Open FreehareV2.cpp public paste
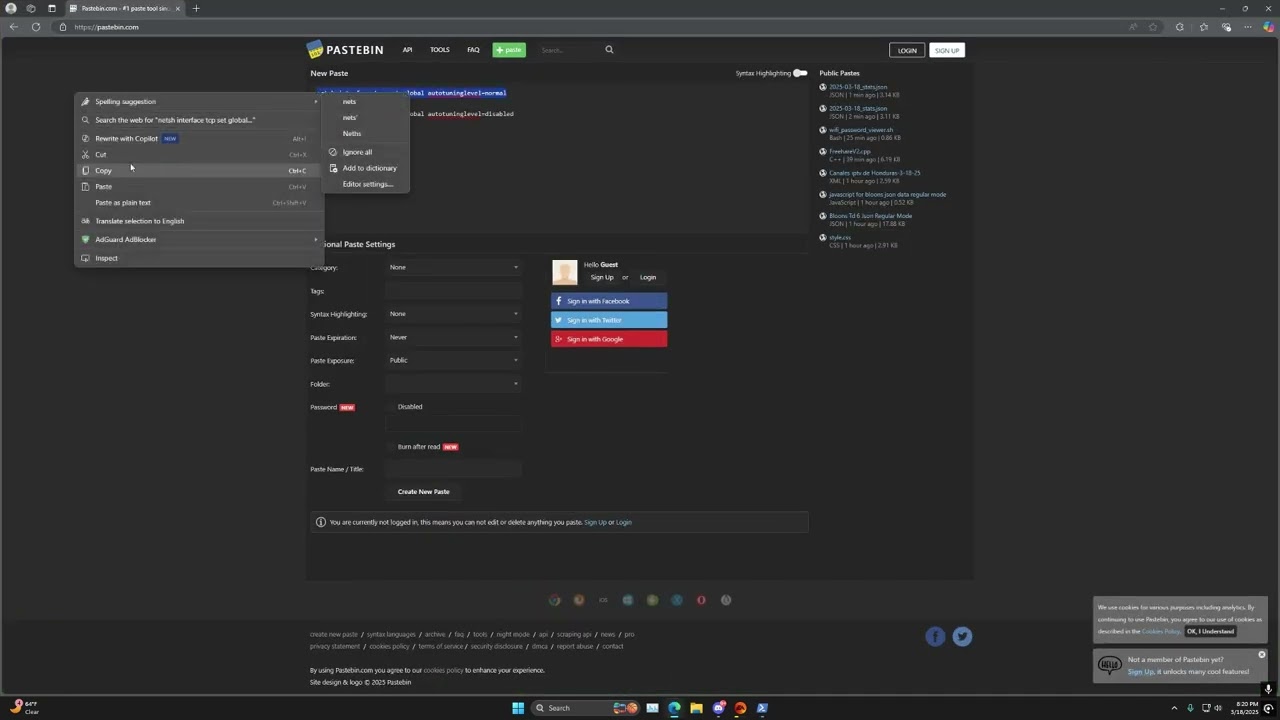This screenshot has height=720, width=1280. (850, 151)
